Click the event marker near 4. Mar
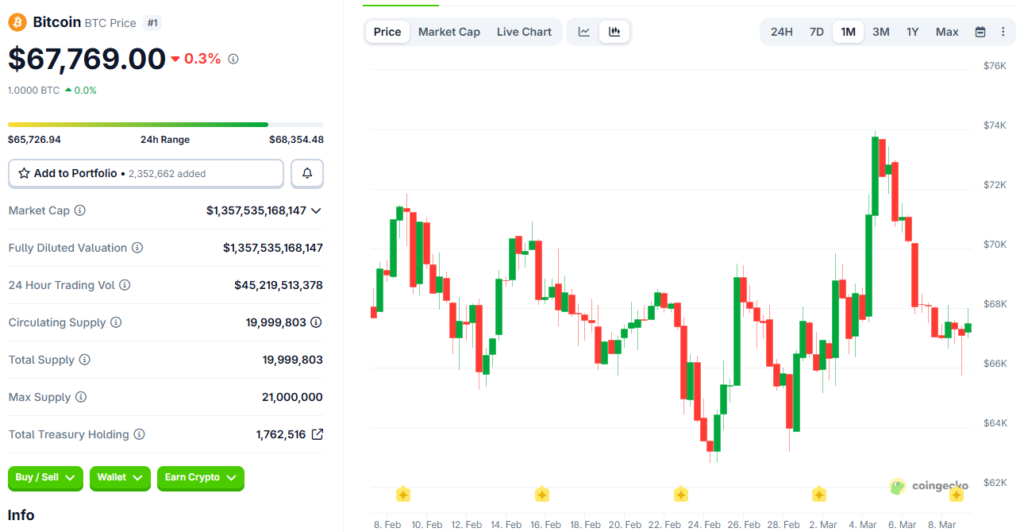Image resolution: width=1024 pixels, height=532 pixels. point(819,494)
